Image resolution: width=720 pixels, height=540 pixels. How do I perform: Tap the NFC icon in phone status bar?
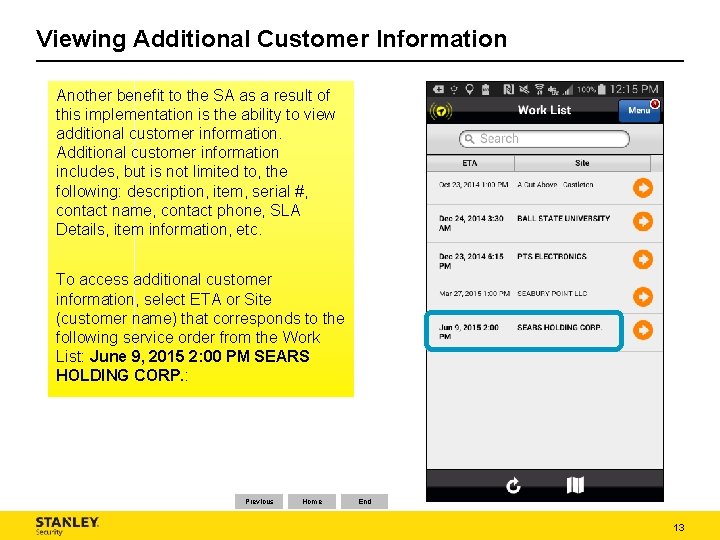(509, 90)
